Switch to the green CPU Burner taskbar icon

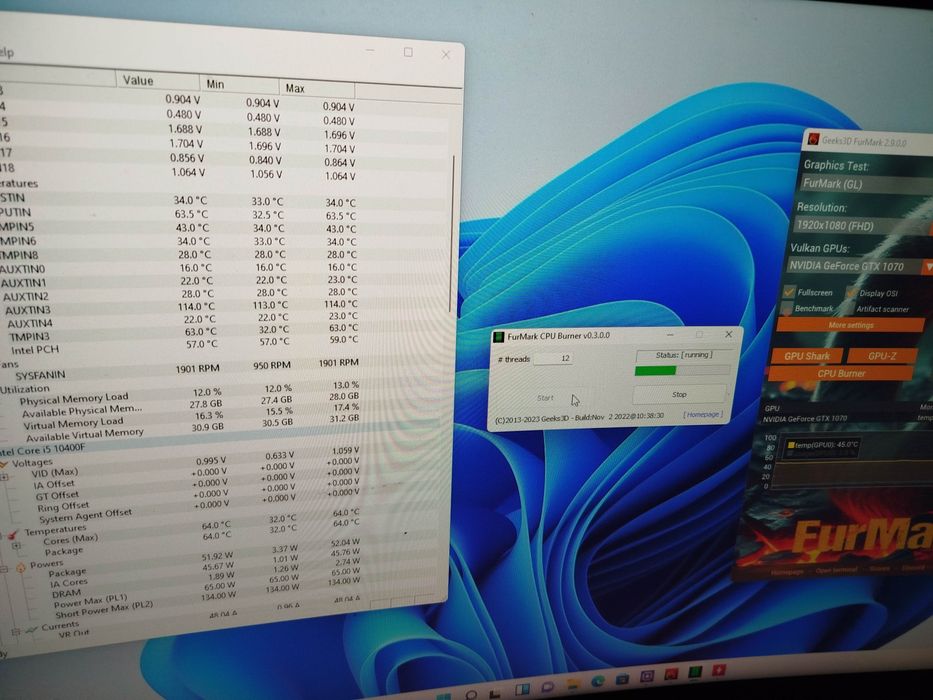coord(694,672)
